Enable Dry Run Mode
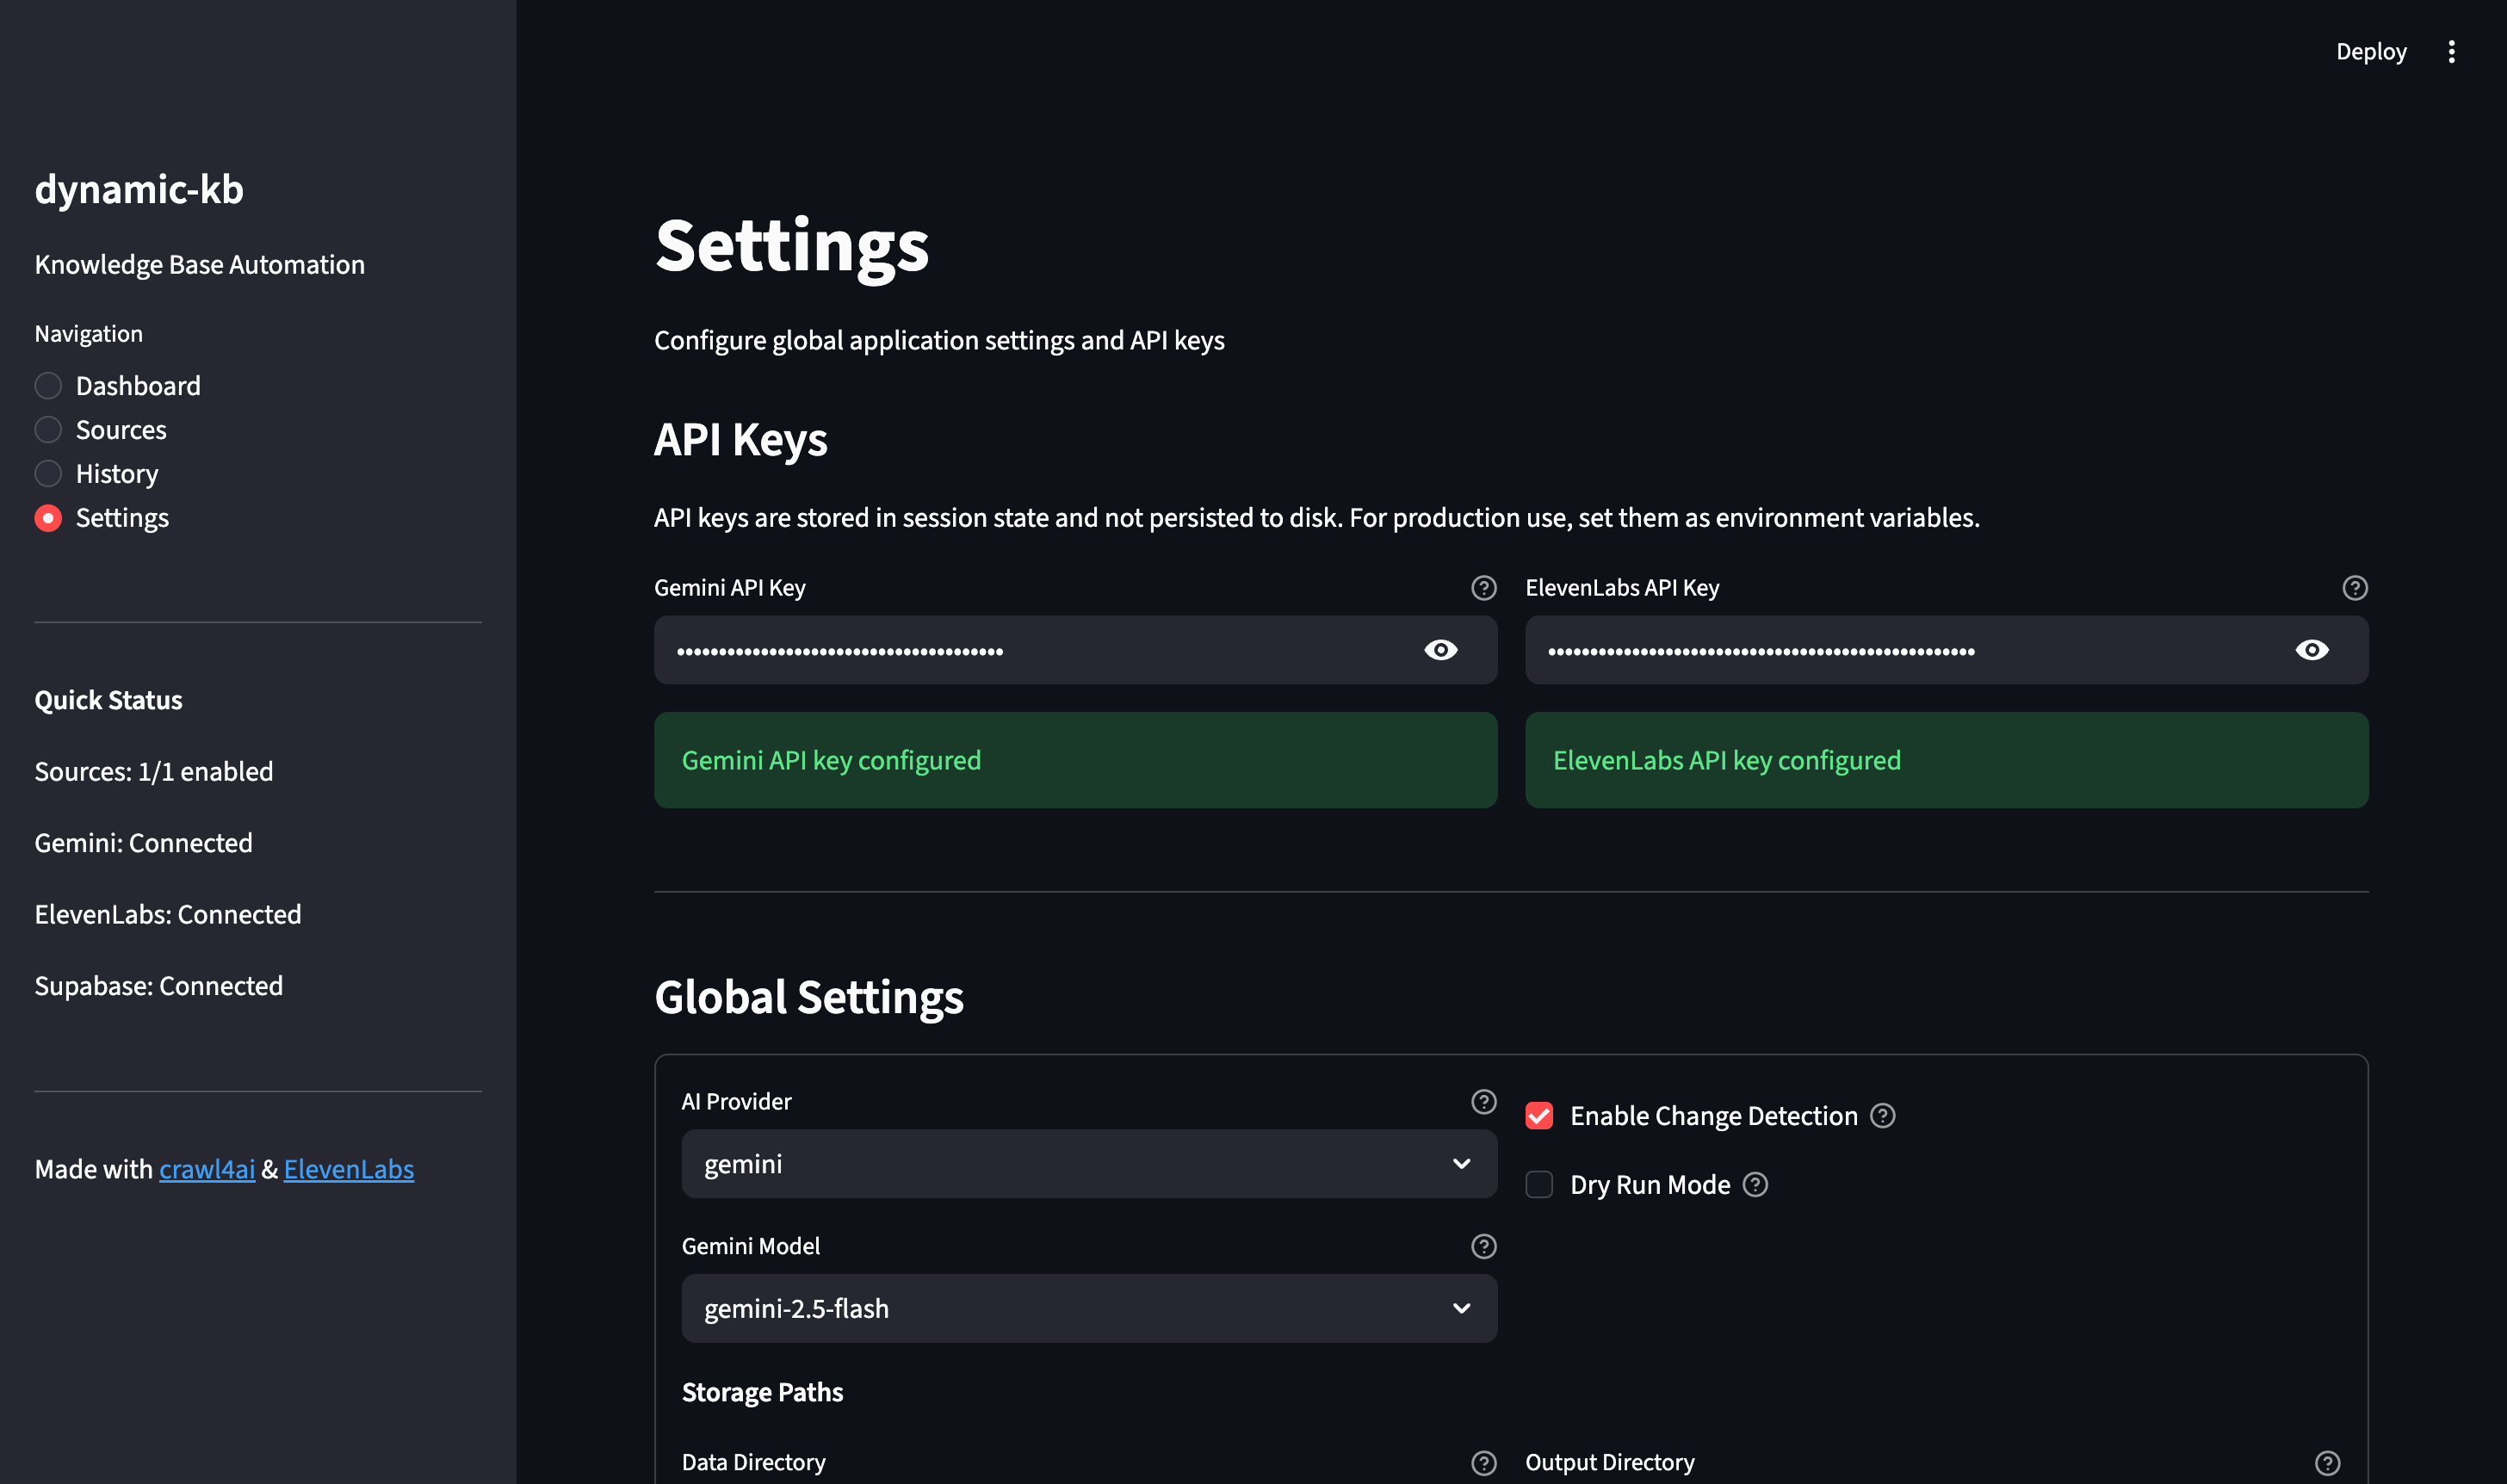Viewport: 2507px width, 1484px height. (1539, 1185)
